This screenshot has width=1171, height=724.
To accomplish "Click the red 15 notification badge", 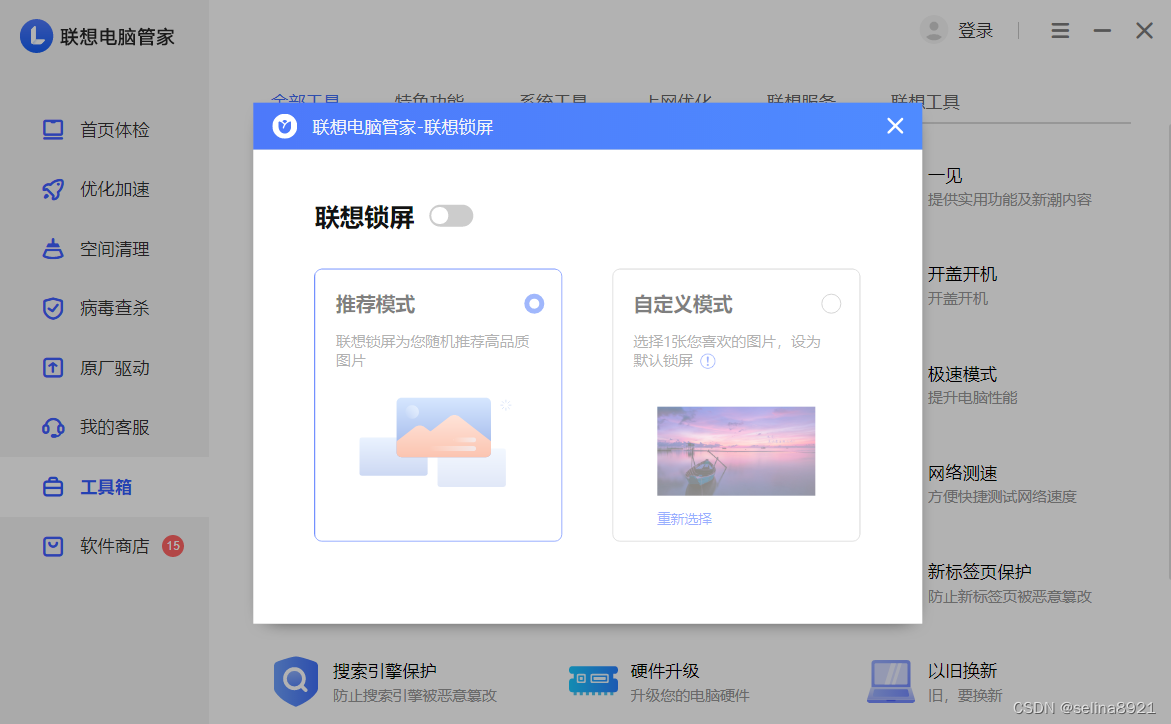I will click(173, 546).
